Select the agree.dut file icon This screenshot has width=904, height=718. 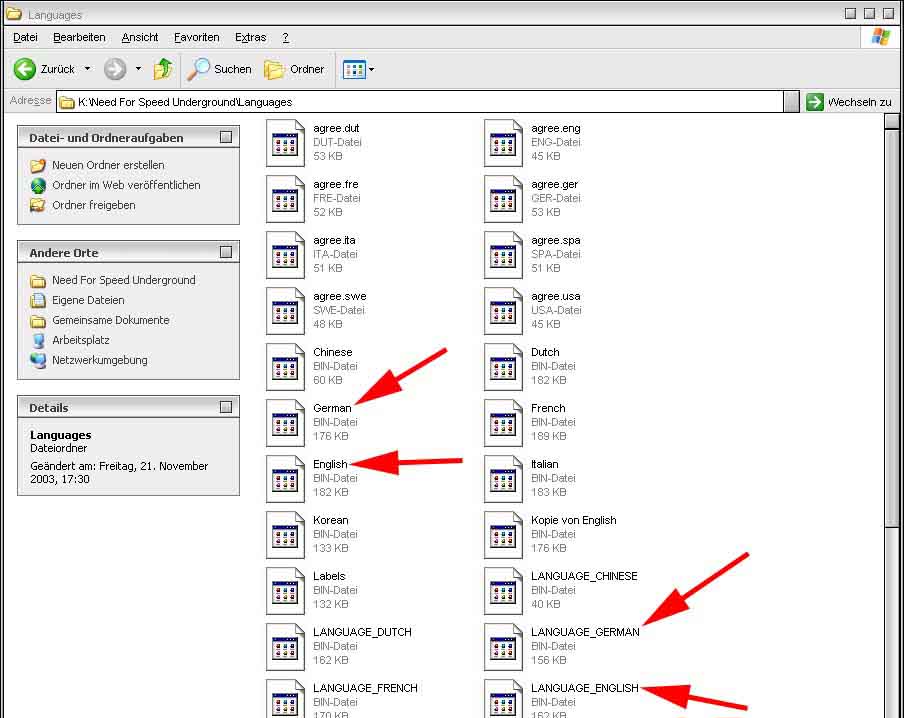pyautogui.click(x=285, y=142)
